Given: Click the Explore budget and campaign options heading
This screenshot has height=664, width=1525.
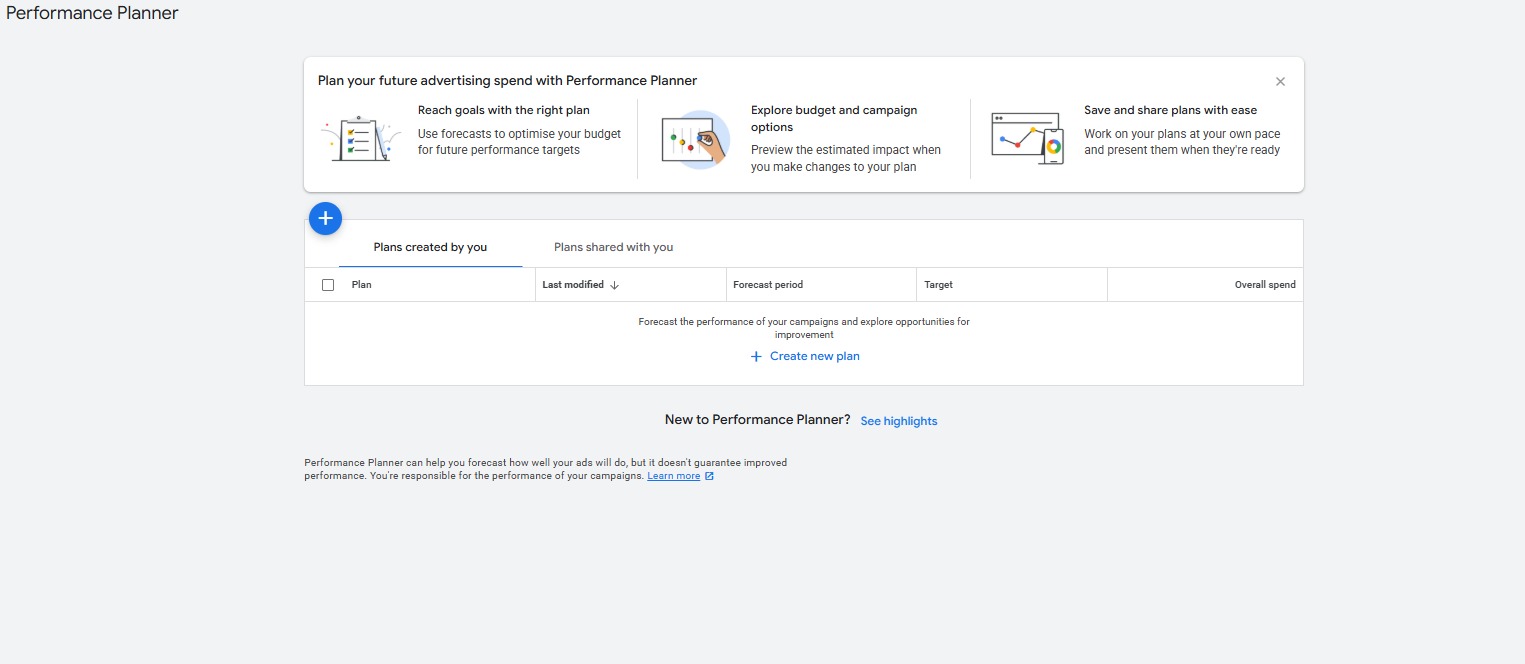Looking at the screenshot, I should 834,118.
